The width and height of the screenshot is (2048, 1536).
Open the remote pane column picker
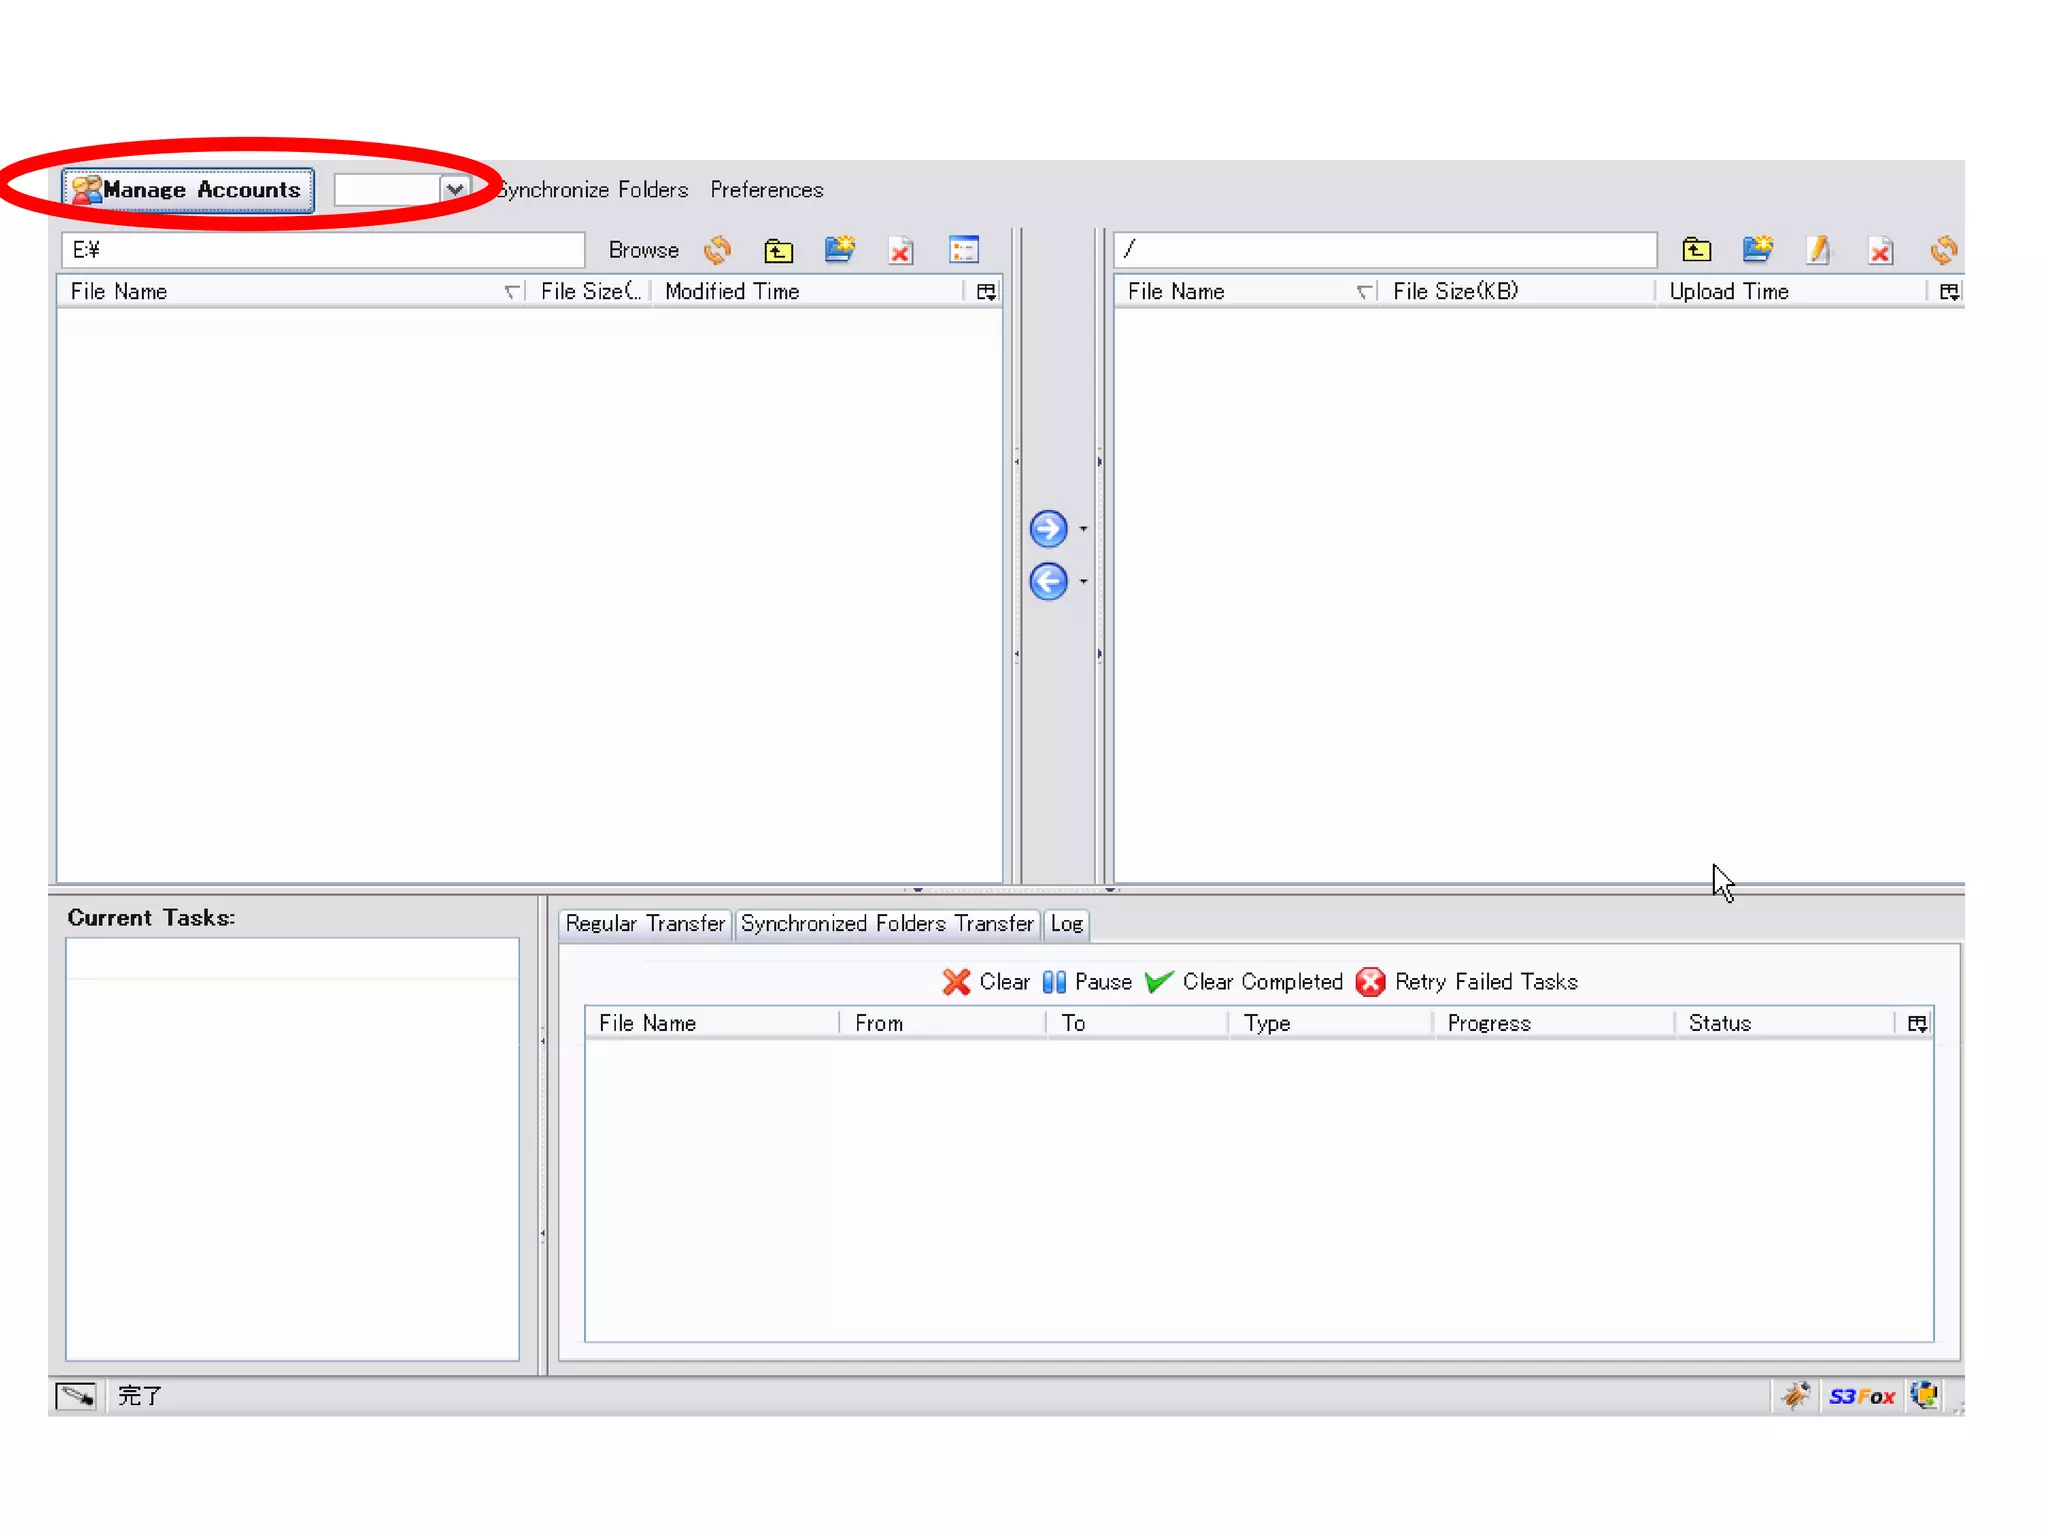coord(1949,292)
